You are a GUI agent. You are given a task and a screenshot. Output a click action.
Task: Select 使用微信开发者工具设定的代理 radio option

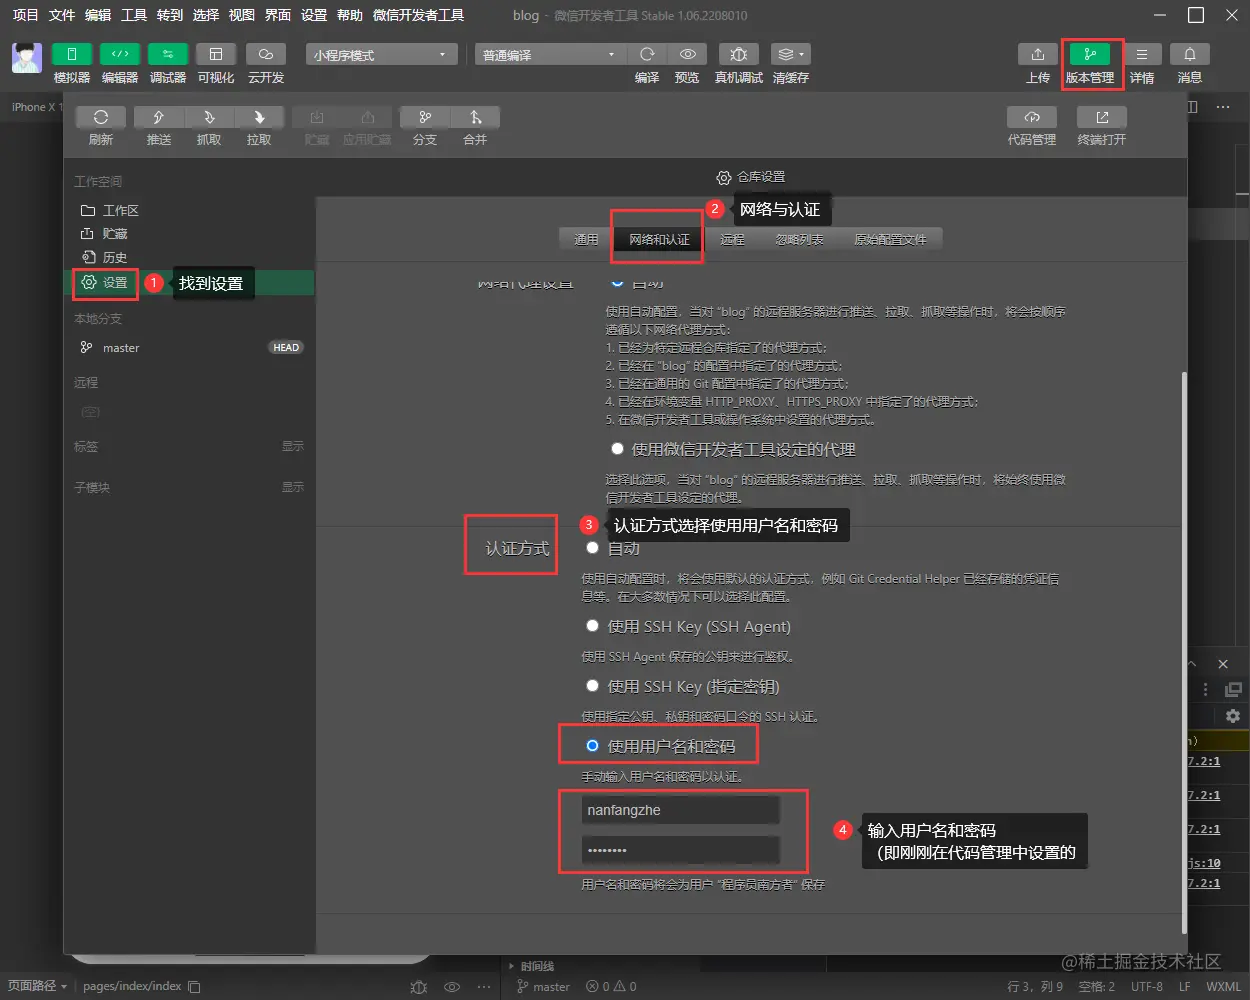[x=617, y=449]
